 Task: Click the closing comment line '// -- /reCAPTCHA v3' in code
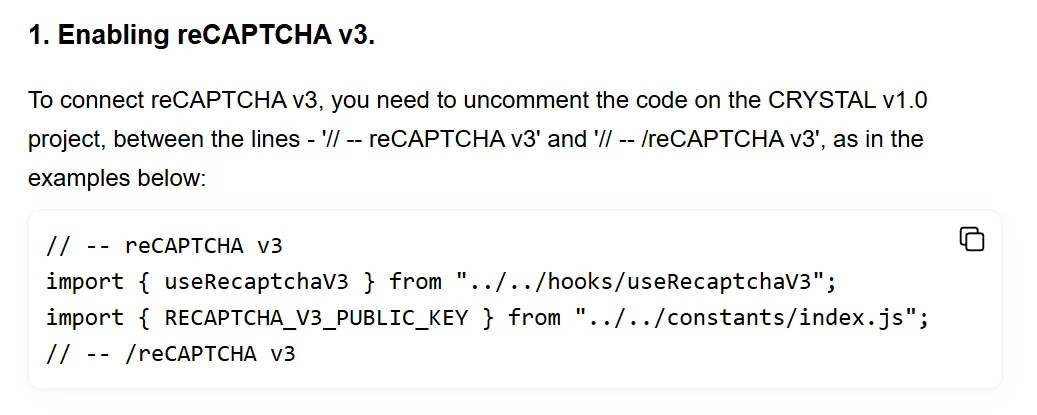171,354
